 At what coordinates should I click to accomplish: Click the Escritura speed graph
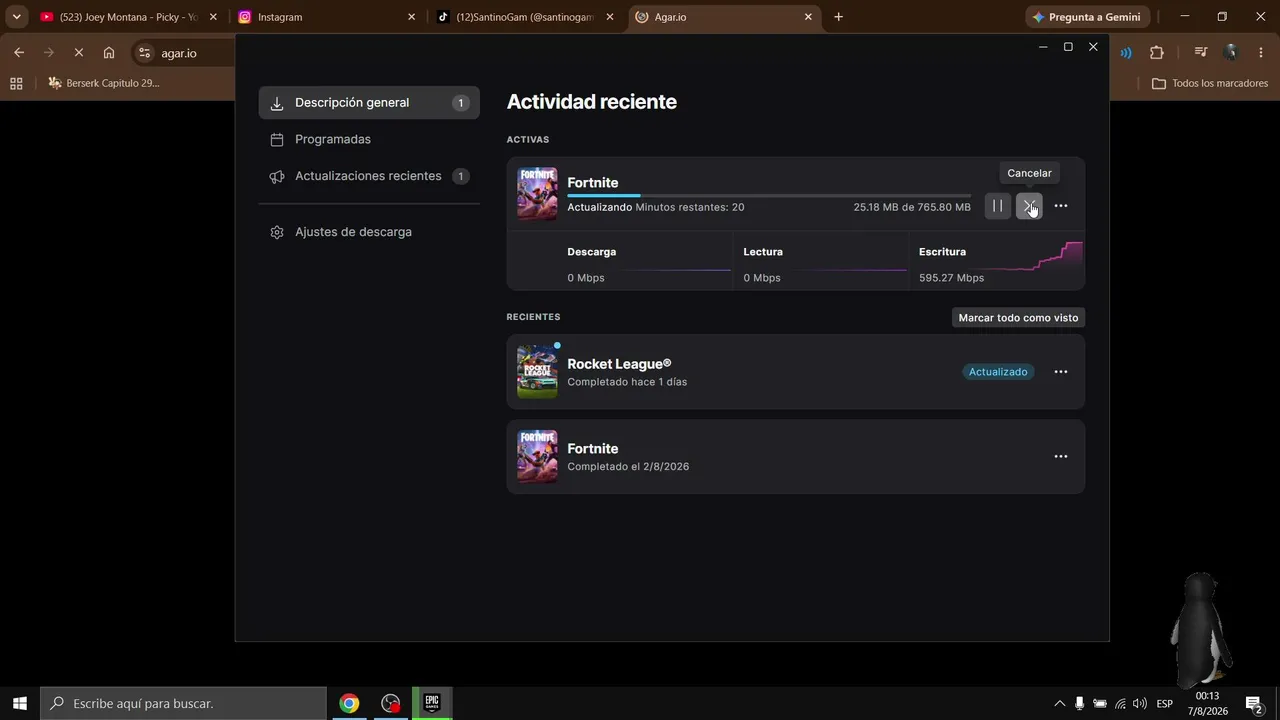pyautogui.click(x=1034, y=257)
